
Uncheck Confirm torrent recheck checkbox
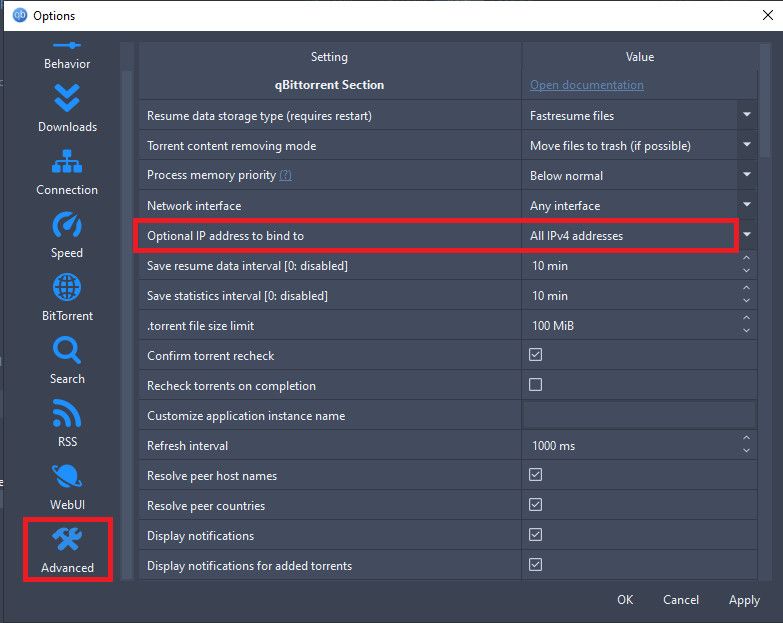coord(535,355)
